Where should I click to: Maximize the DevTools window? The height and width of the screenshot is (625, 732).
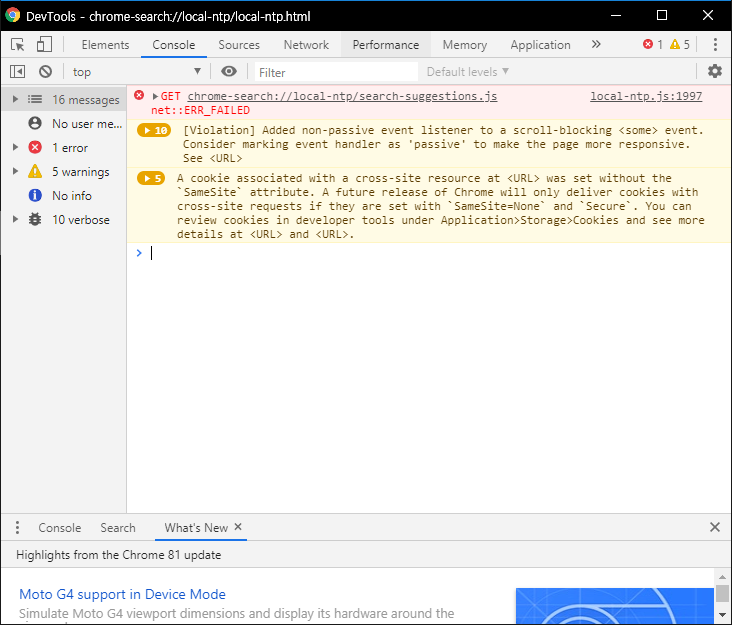(x=662, y=15)
